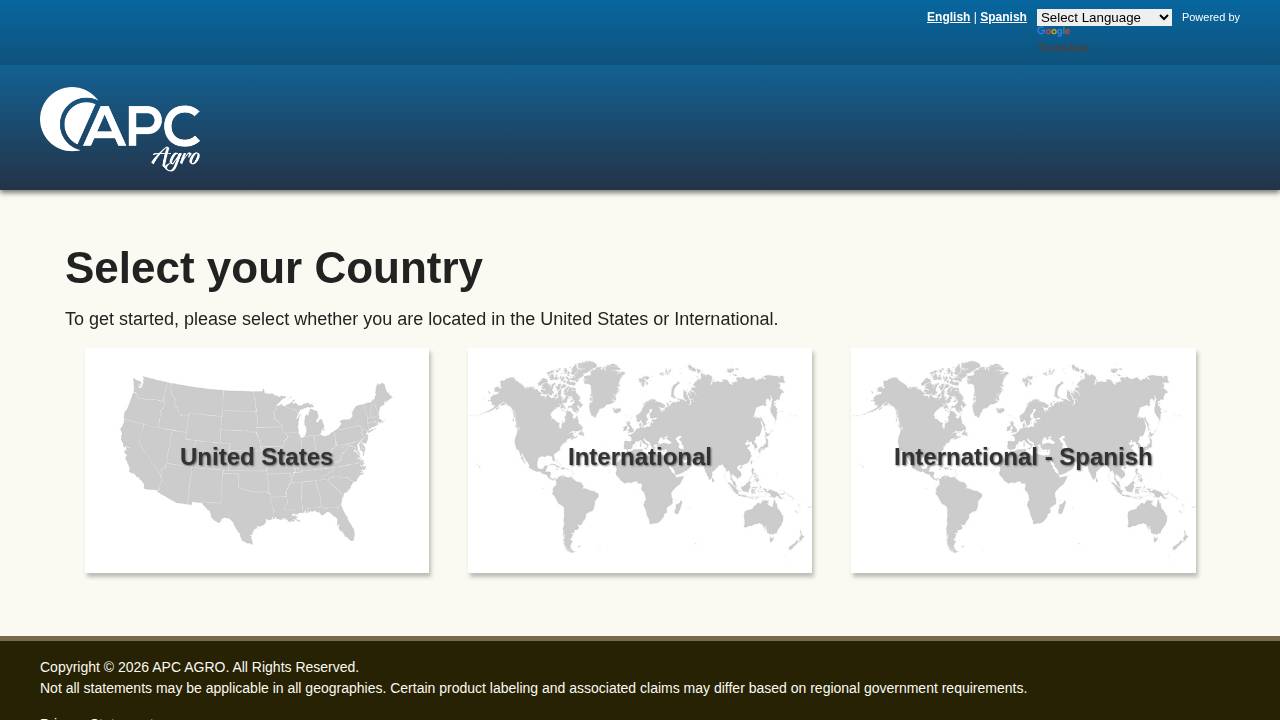
Task: Select the United States map image
Action: tap(256, 460)
